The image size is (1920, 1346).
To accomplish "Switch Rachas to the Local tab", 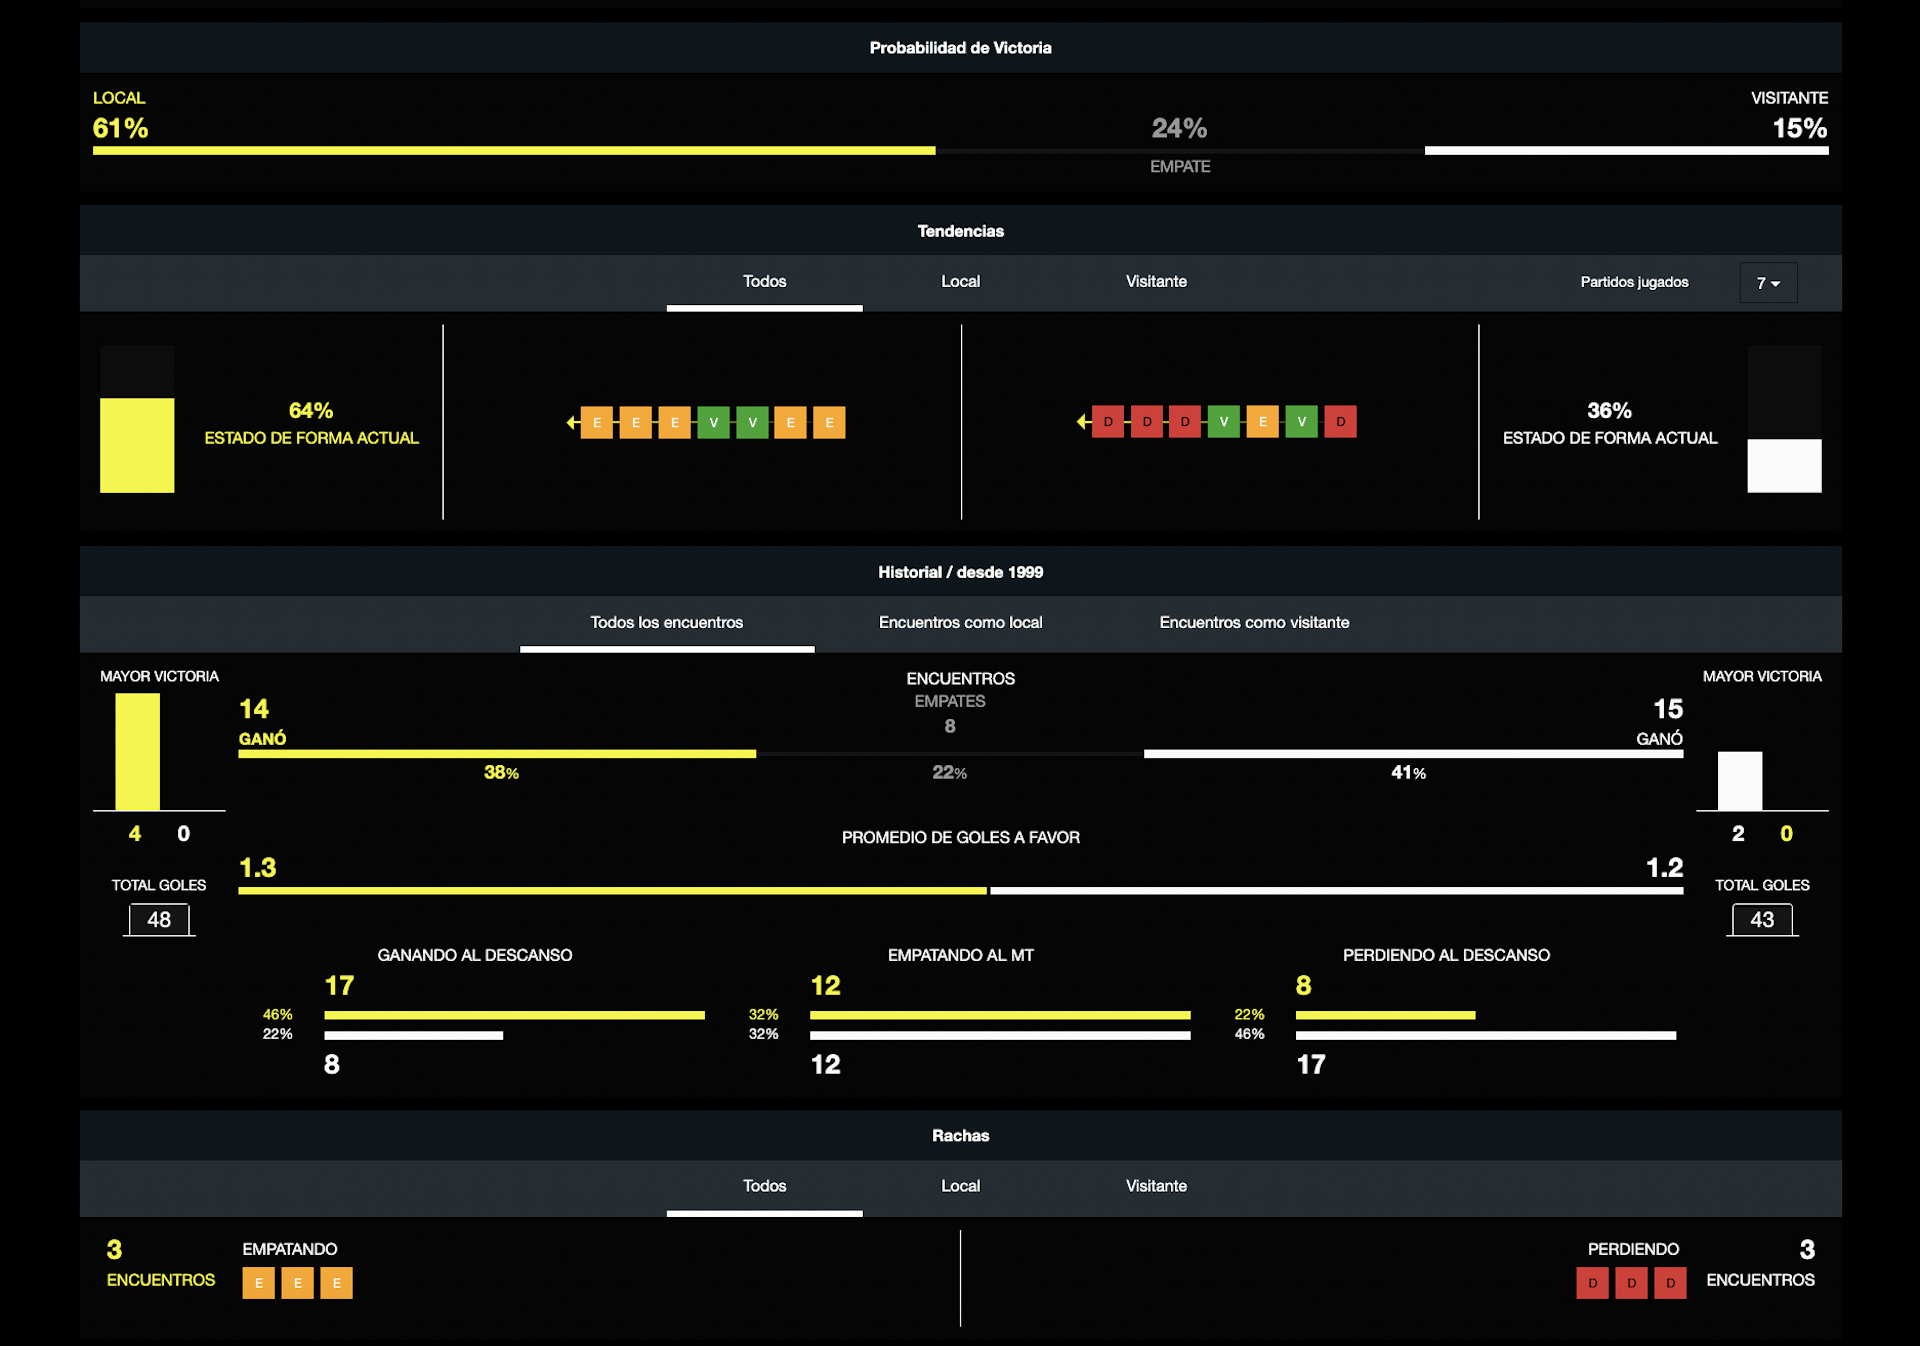I will pos(960,1186).
